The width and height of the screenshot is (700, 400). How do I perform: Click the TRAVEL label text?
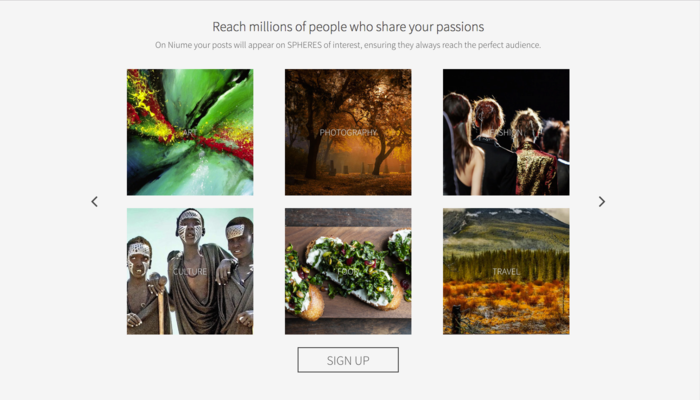click(506, 271)
